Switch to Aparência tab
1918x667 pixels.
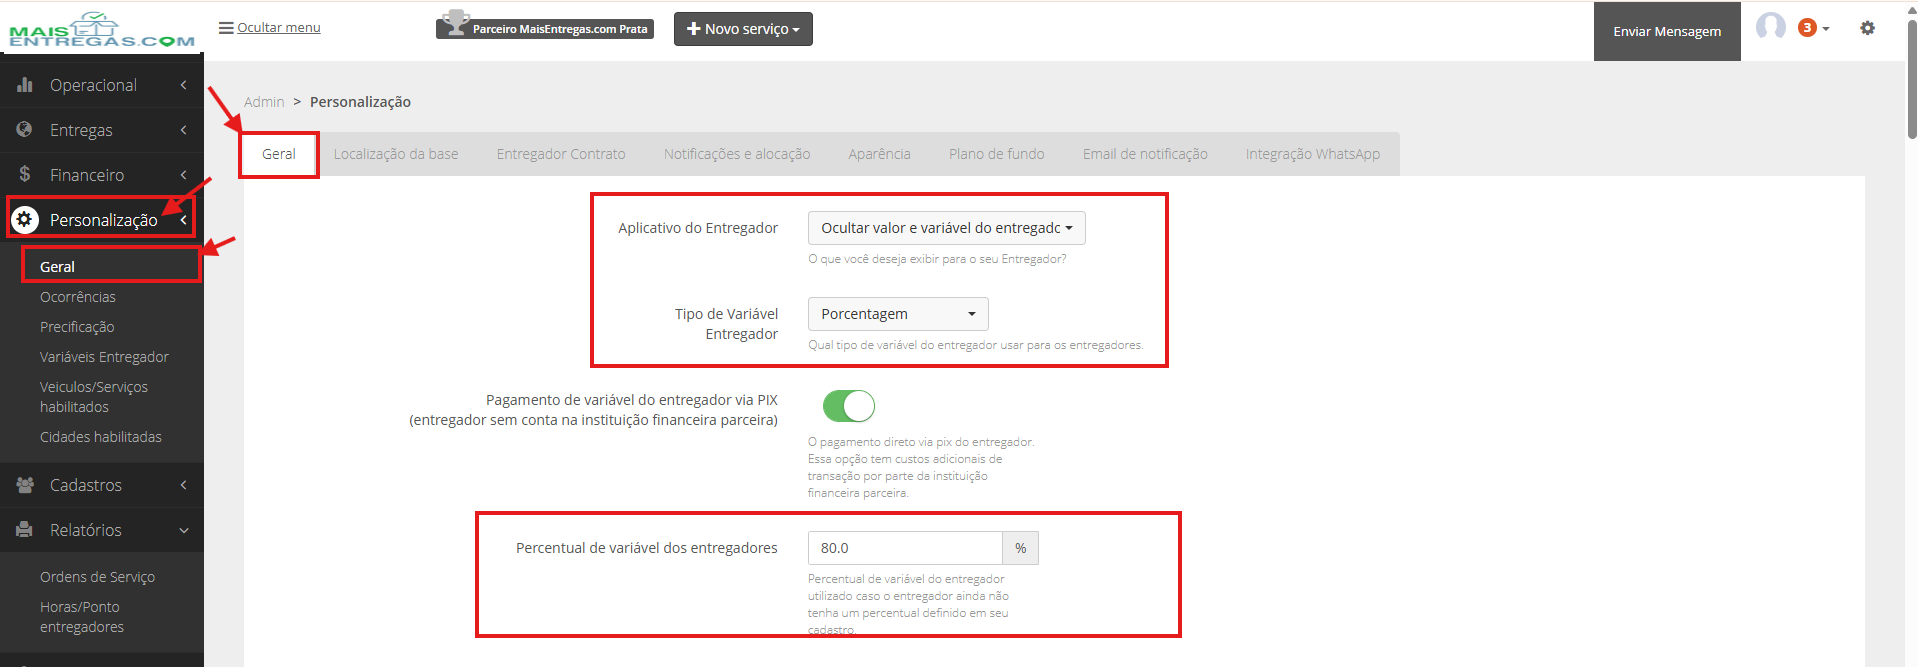879,154
